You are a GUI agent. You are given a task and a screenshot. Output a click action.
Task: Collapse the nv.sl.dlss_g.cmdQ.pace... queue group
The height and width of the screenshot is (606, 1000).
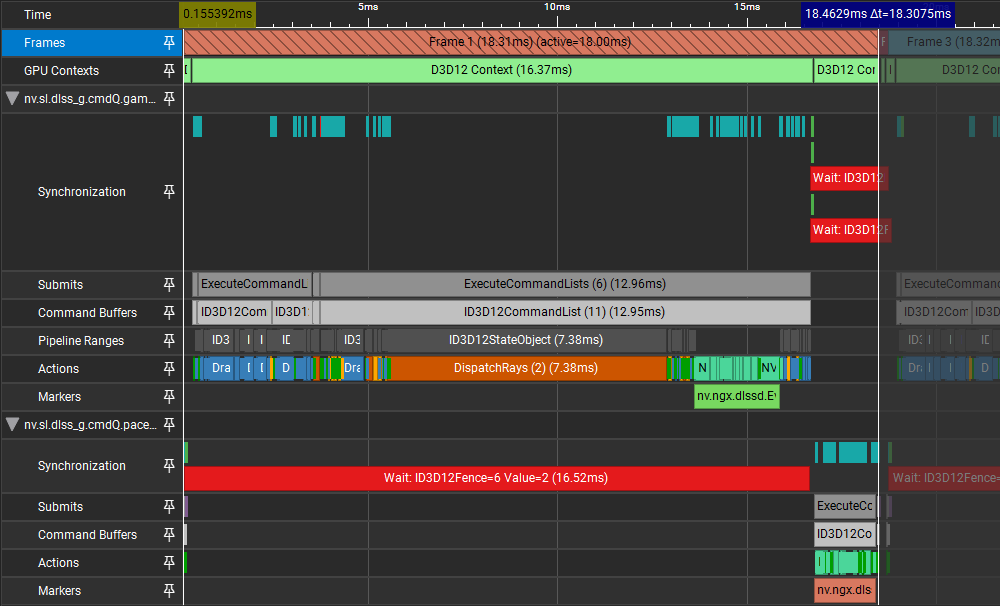(x=12, y=425)
